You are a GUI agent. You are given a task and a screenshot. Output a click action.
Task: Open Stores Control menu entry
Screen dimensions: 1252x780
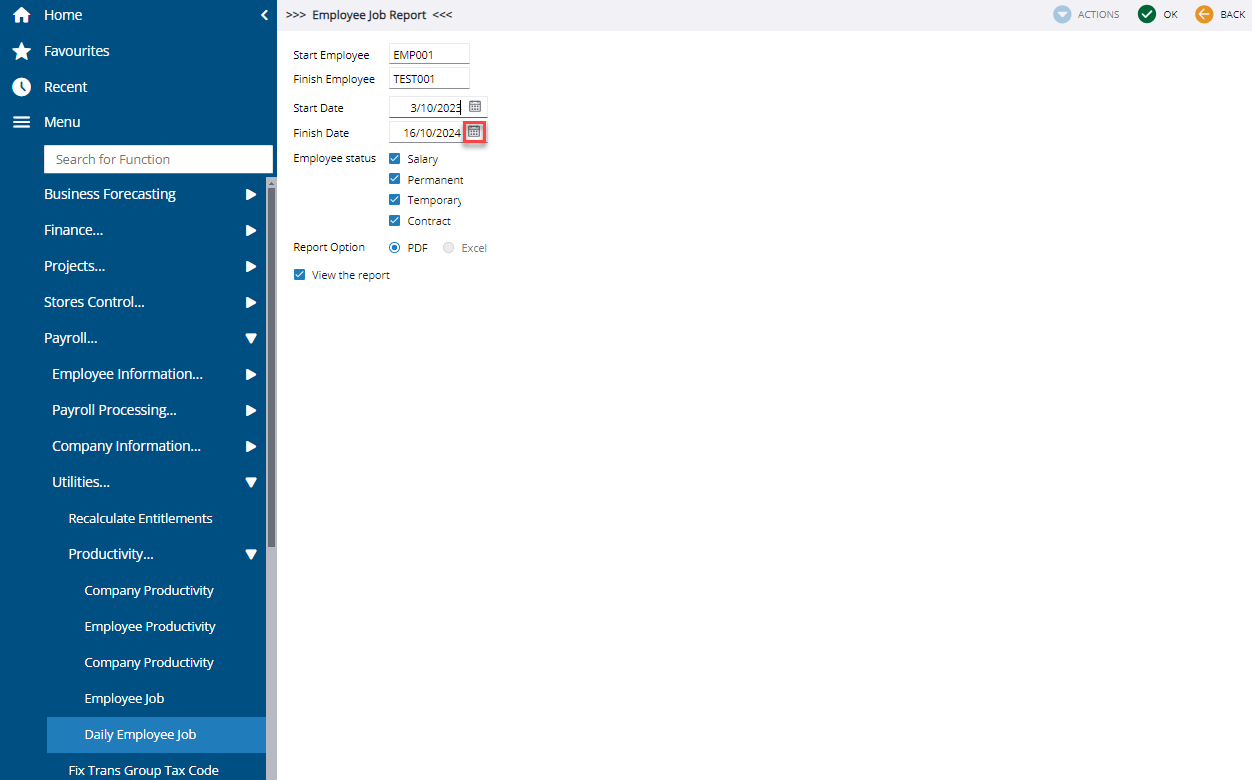(94, 302)
